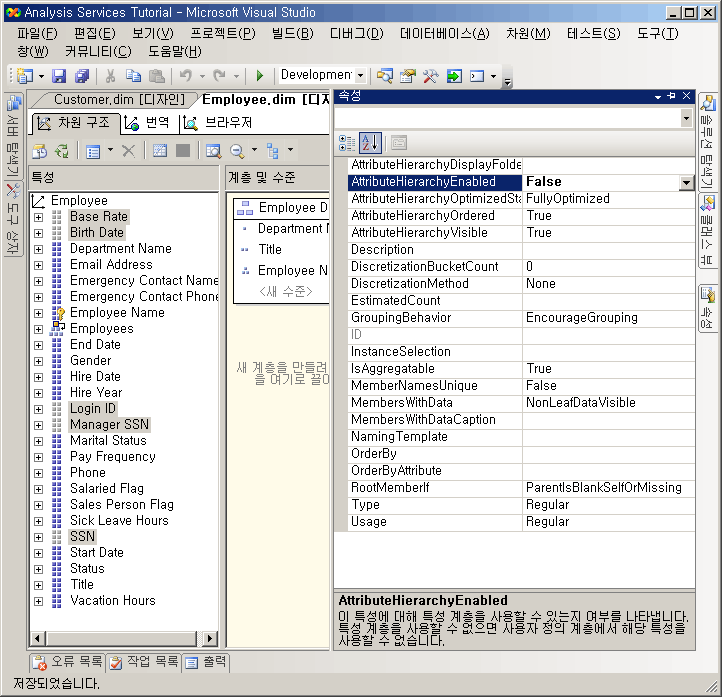
Task: Click the properties panel pin icon
Action: click(x=671, y=96)
